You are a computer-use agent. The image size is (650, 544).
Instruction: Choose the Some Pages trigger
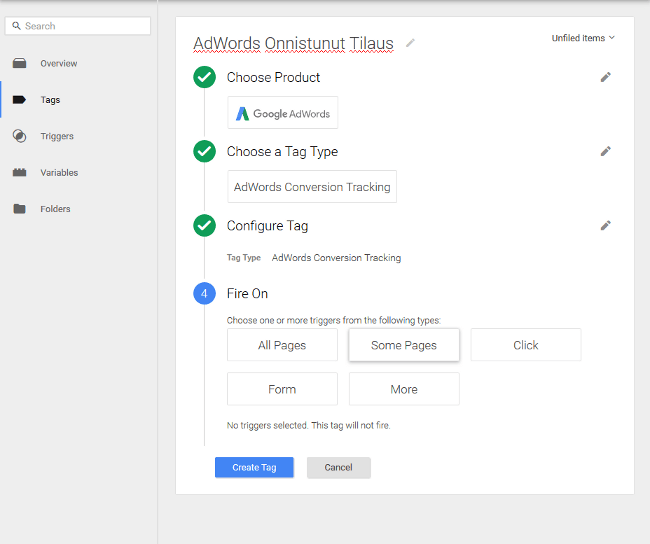404,345
